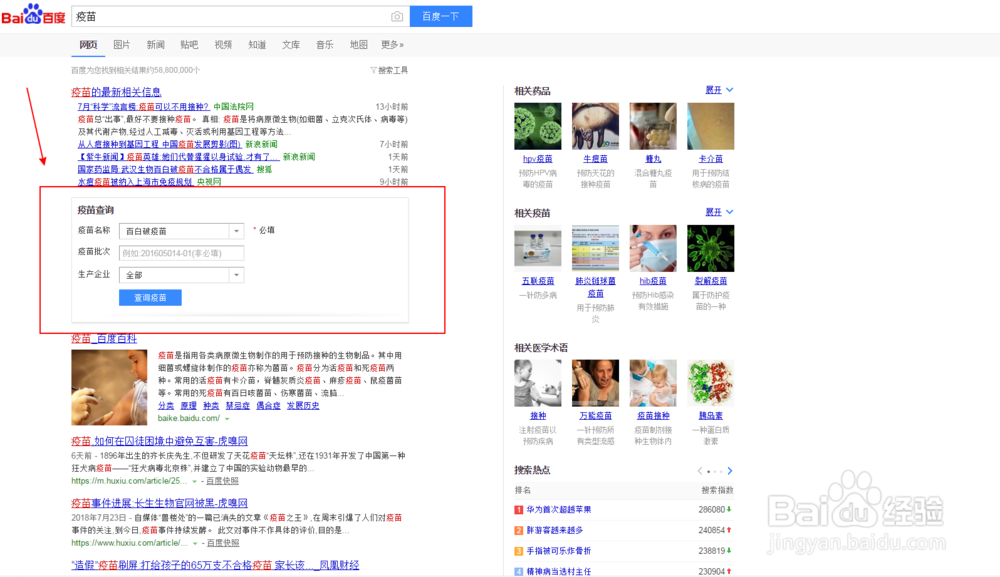Open the hib疫苗 link
The height and width of the screenshot is (577, 1000).
(653, 281)
